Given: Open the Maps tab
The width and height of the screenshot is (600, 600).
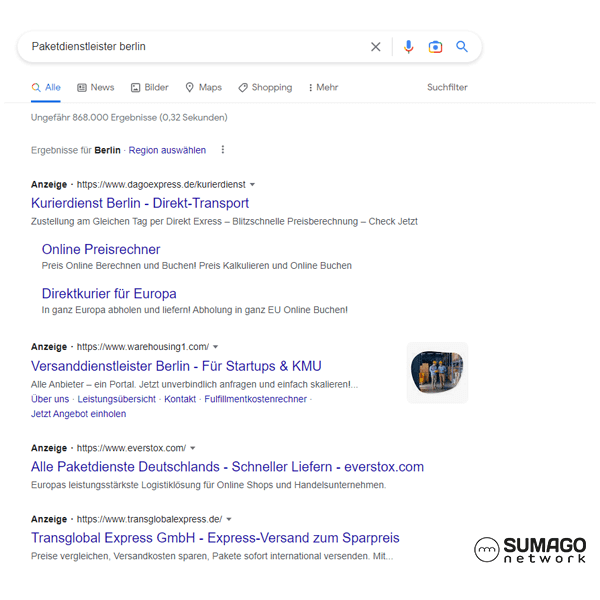Looking at the screenshot, I should (204, 88).
